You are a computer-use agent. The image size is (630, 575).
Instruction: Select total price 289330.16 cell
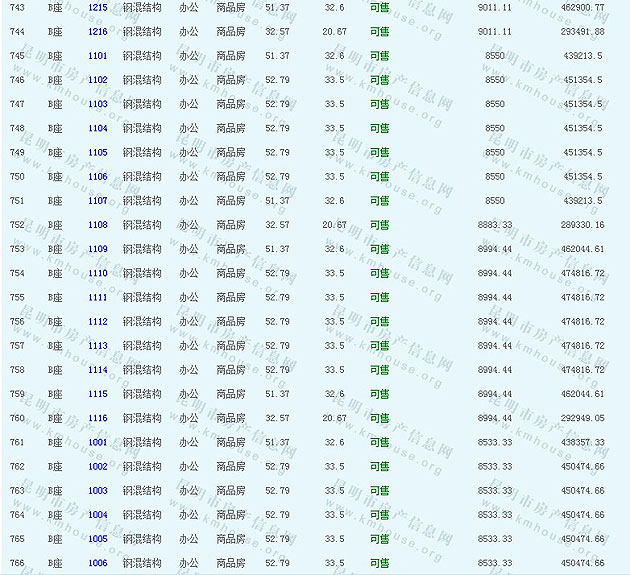582,225
